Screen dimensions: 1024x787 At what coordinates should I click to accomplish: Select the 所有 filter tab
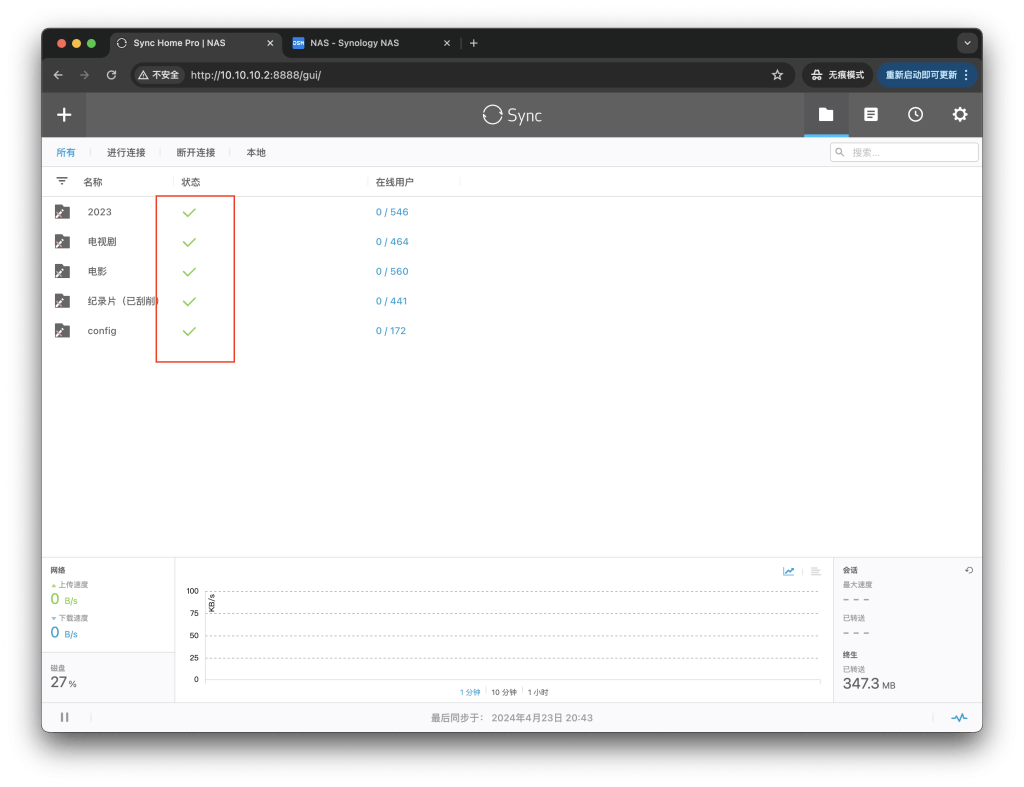(65, 152)
